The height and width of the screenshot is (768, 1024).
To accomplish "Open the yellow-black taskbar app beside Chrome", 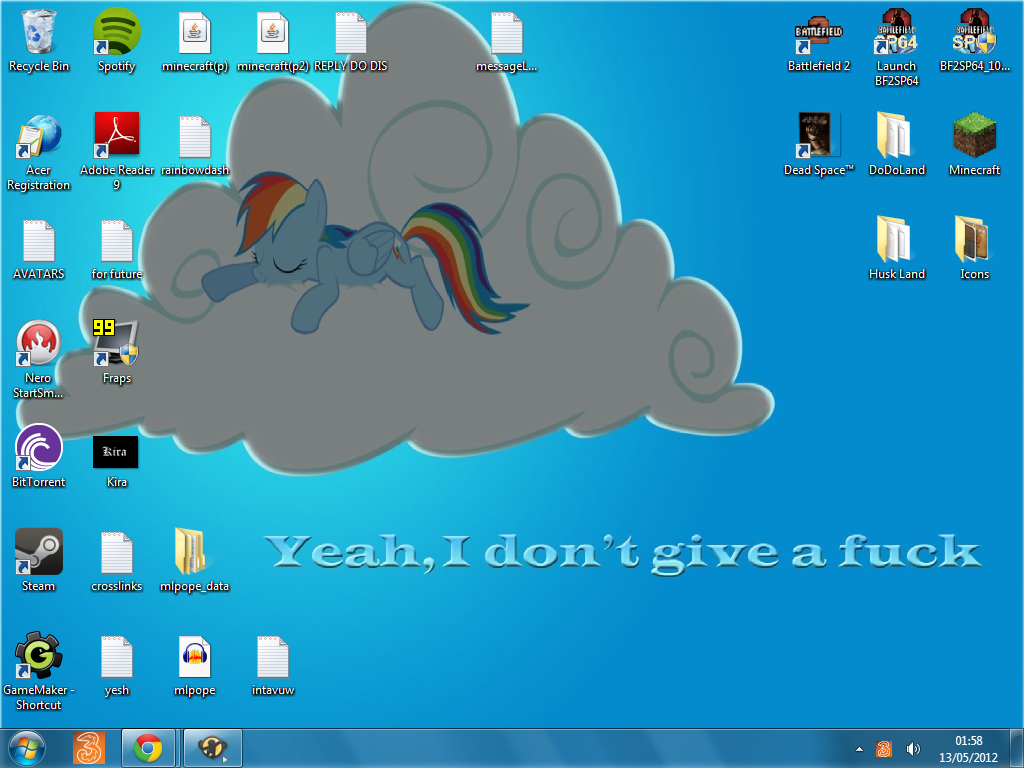I will (x=213, y=748).
